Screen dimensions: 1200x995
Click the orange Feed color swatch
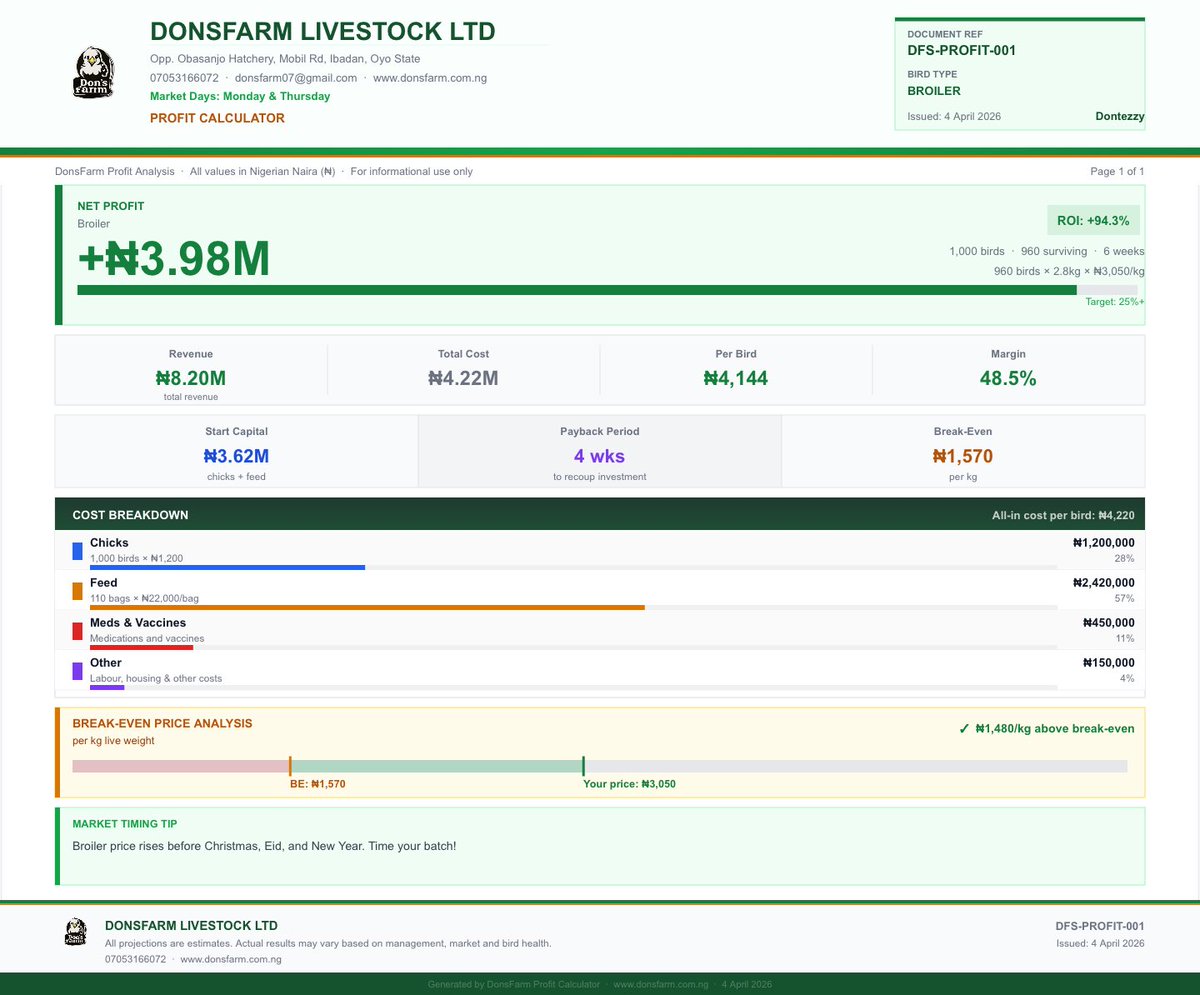click(x=77, y=591)
